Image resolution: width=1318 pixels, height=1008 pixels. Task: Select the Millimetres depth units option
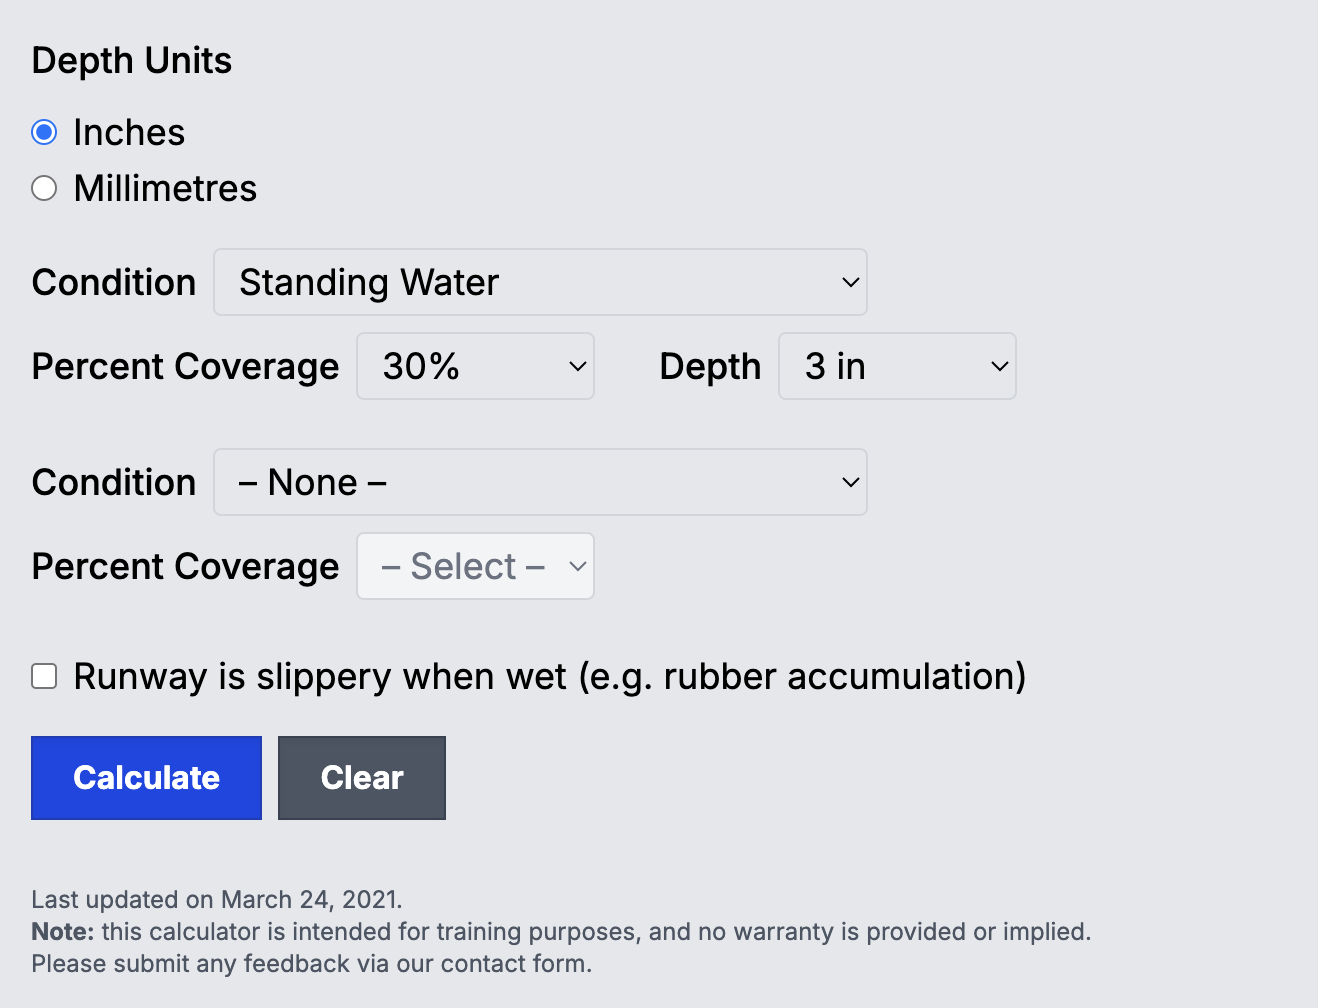pyautogui.click(x=44, y=188)
